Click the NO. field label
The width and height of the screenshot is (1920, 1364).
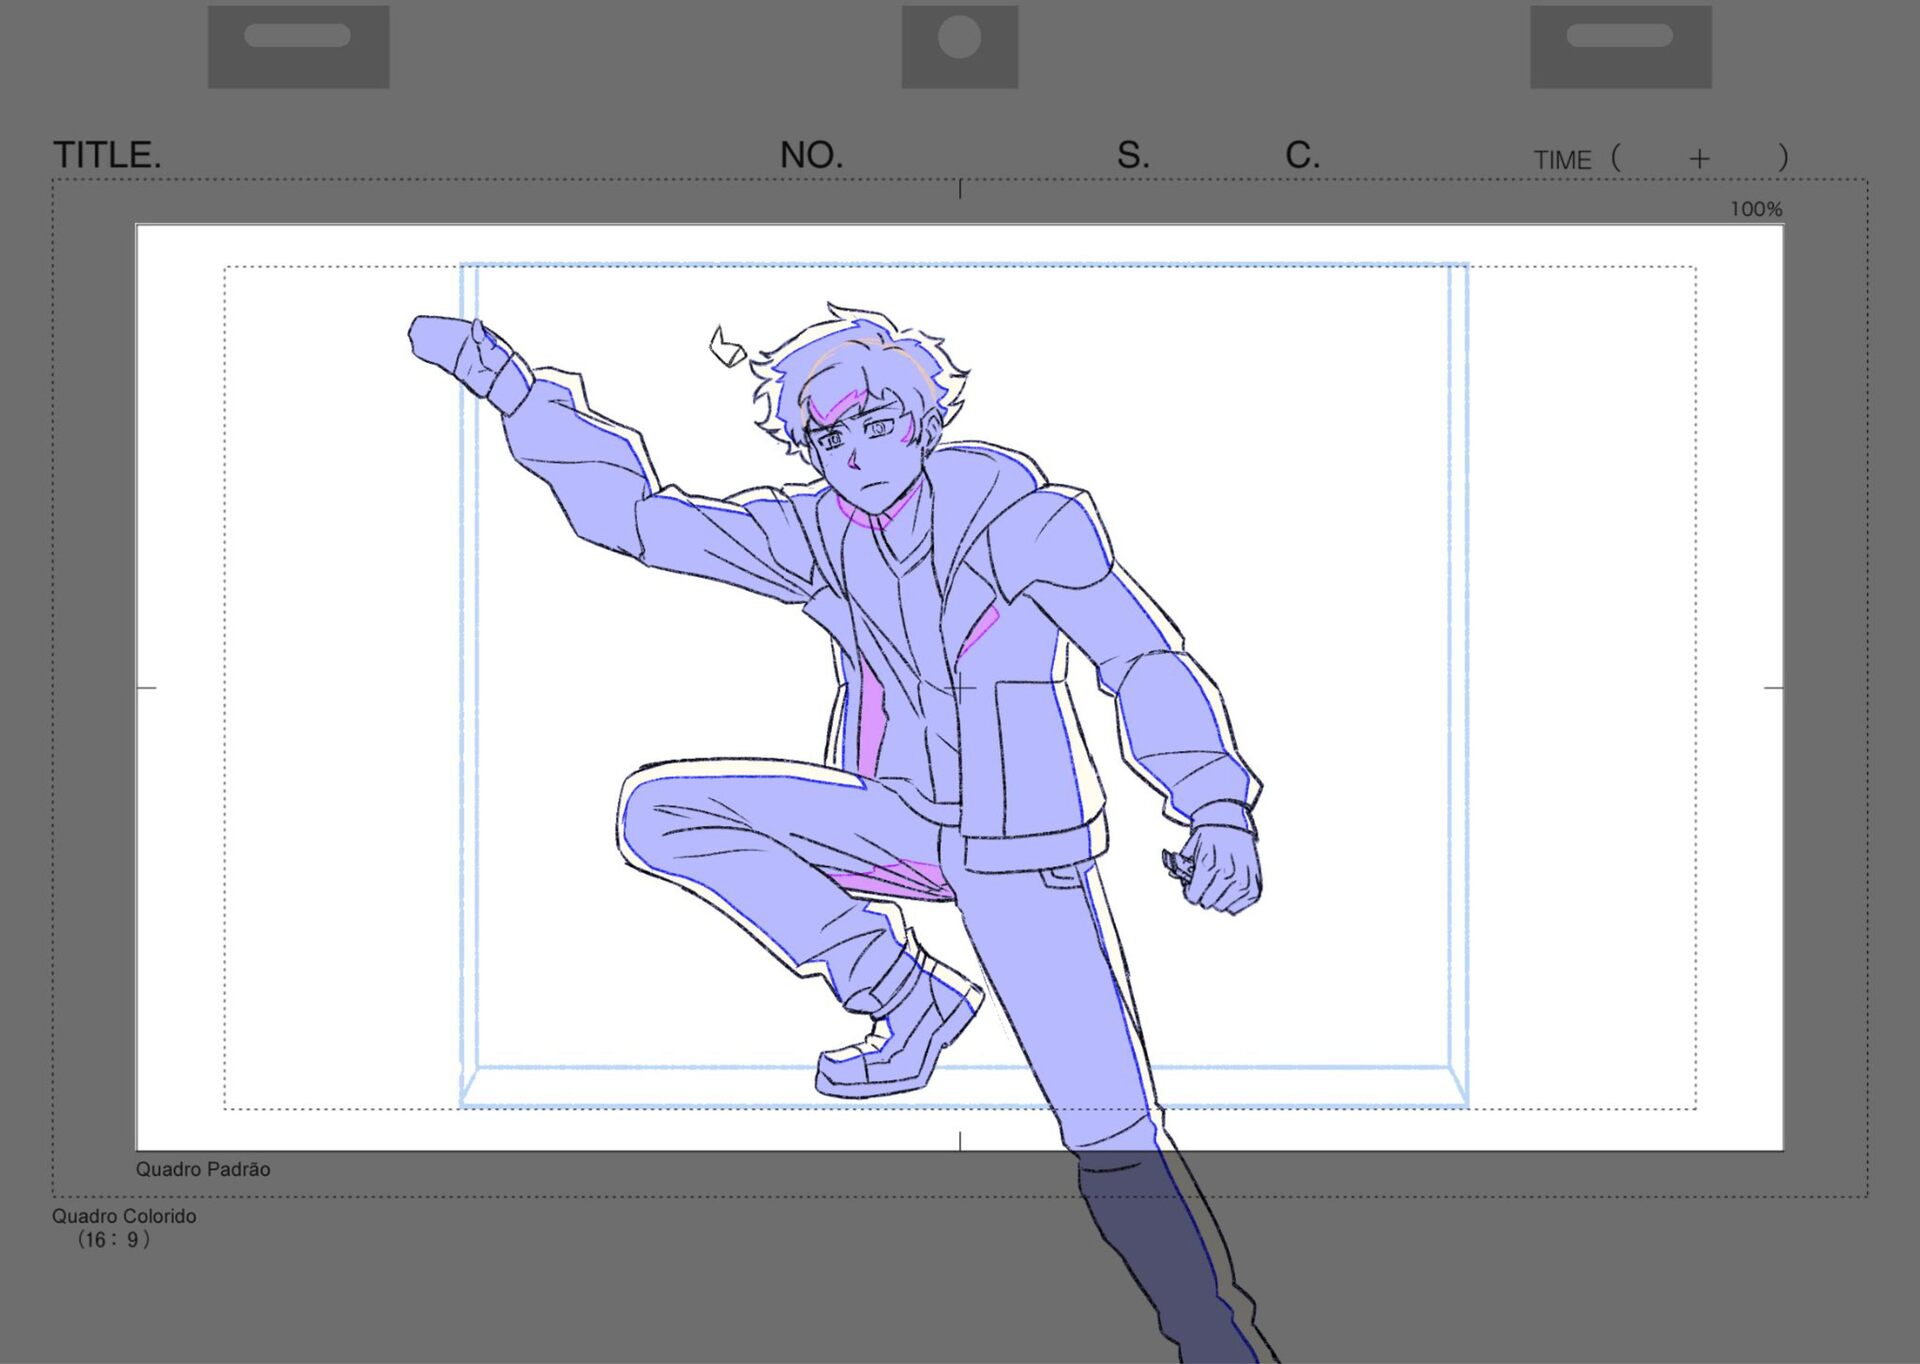coord(811,156)
